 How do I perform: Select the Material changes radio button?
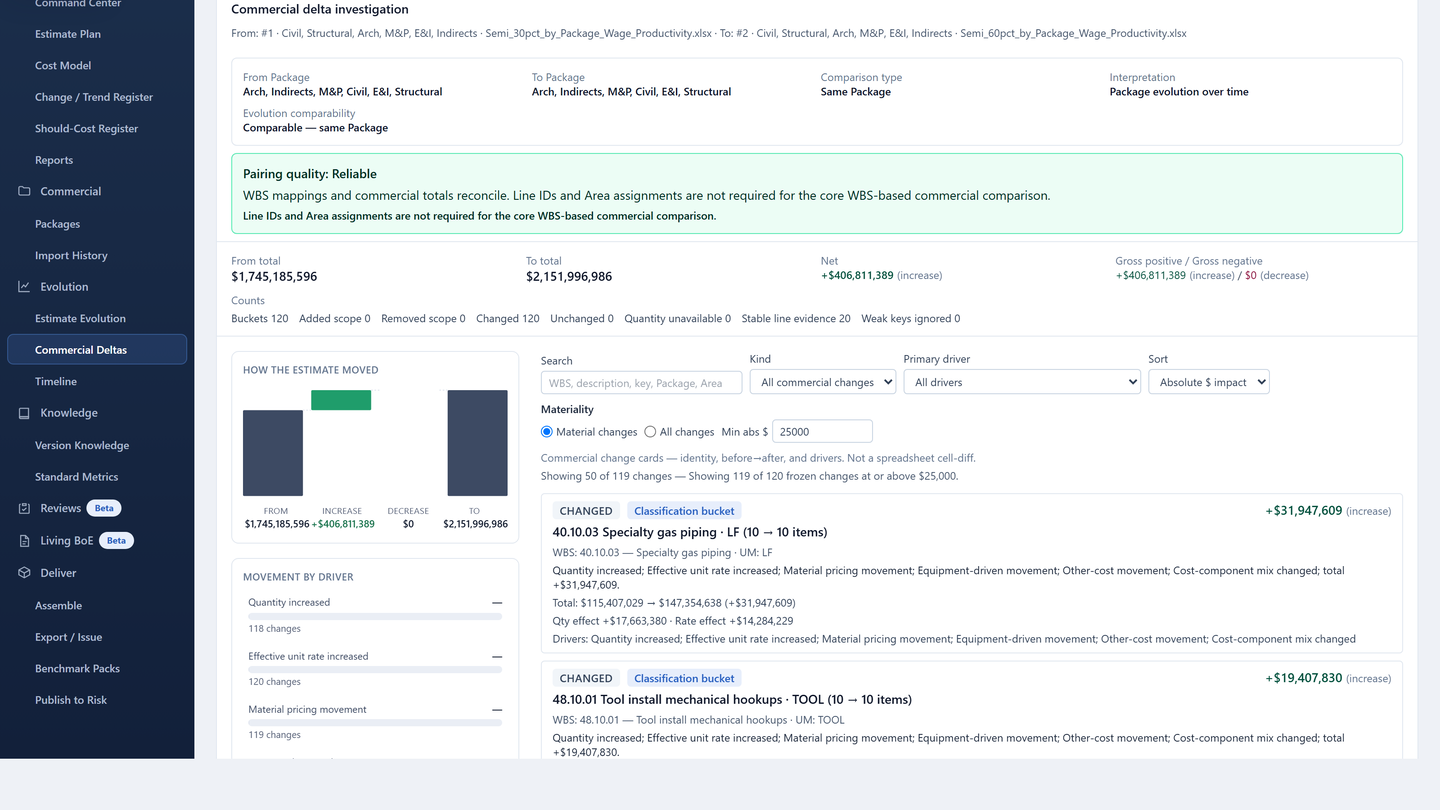coord(547,432)
